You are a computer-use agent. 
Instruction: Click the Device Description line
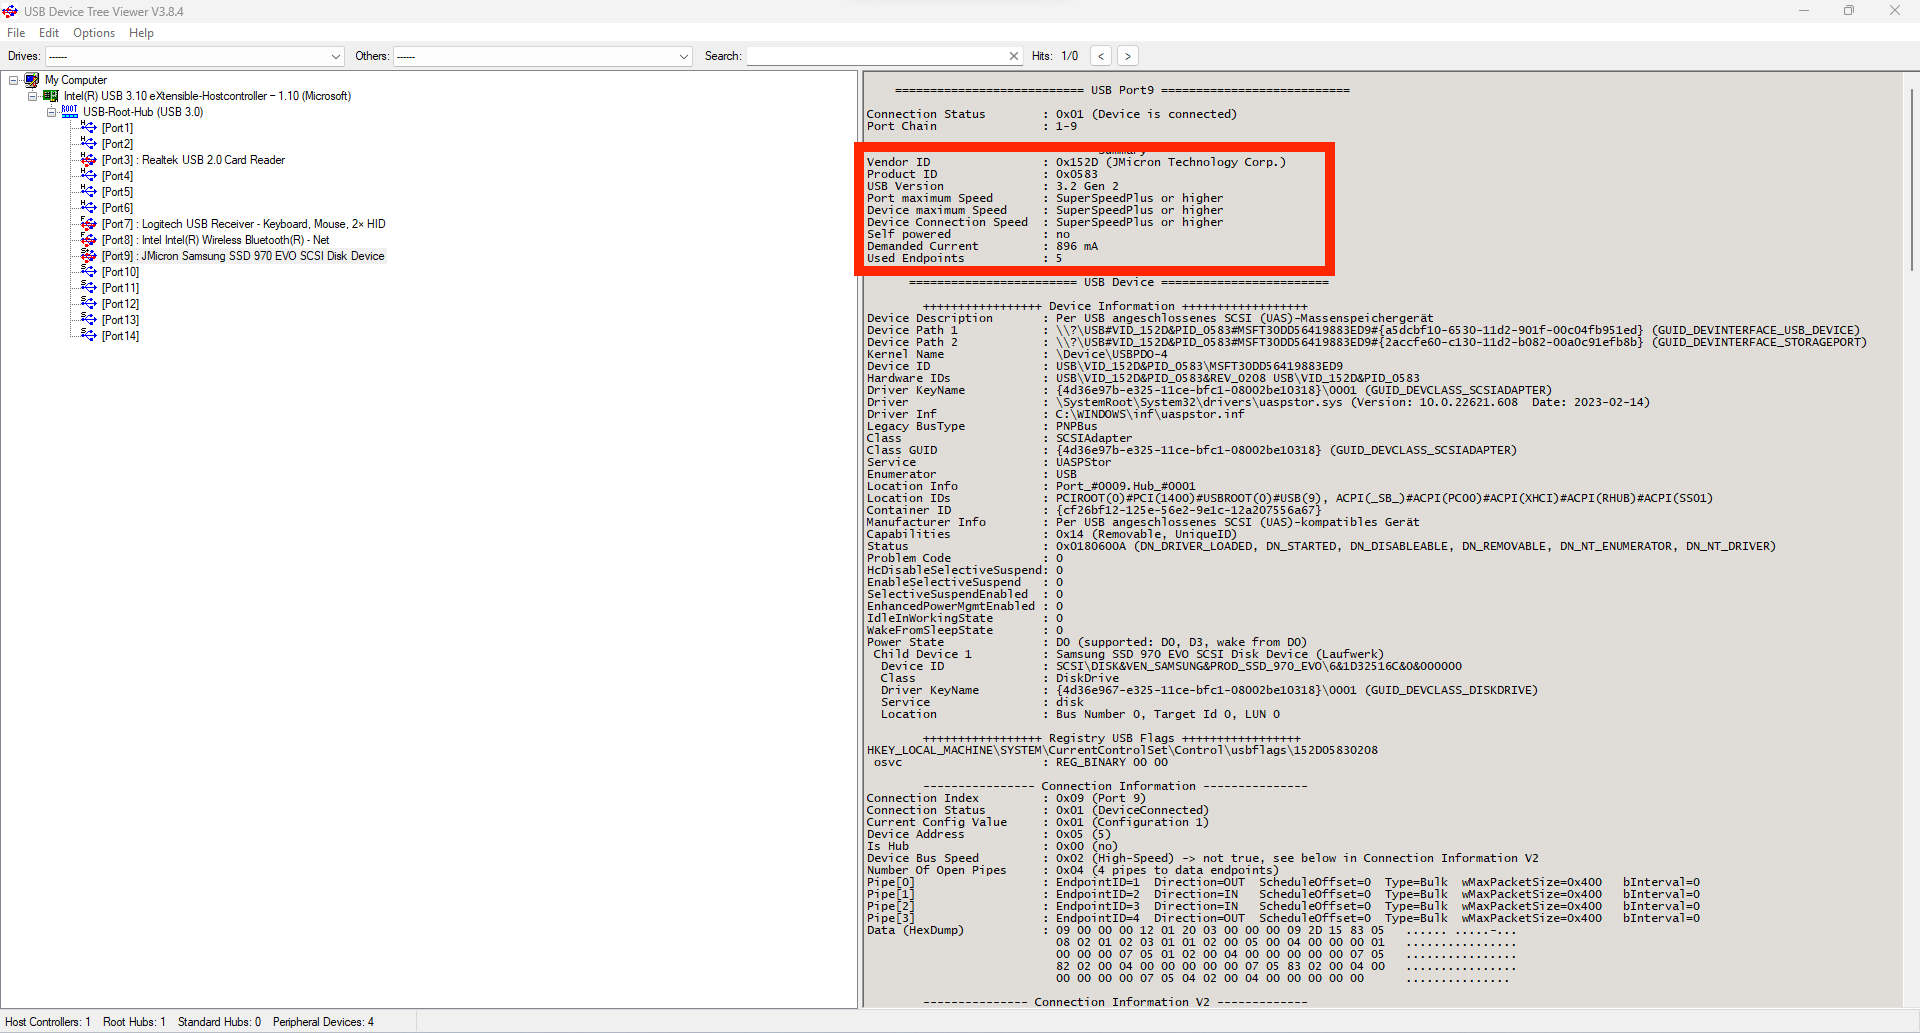point(1150,318)
